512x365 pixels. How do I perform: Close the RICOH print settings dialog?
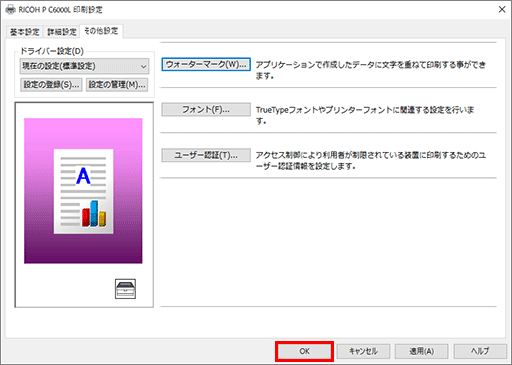(x=502, y=9)
